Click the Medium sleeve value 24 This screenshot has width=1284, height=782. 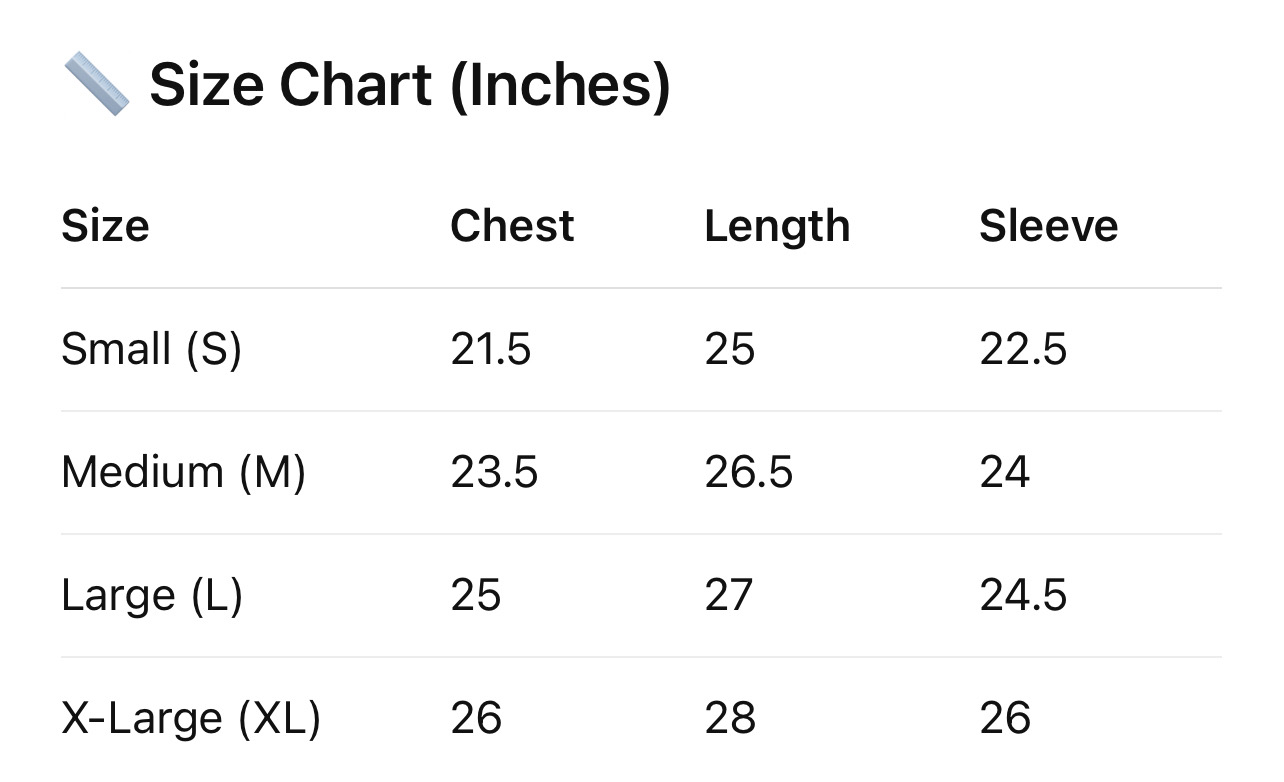click(x=1004, y=472)
